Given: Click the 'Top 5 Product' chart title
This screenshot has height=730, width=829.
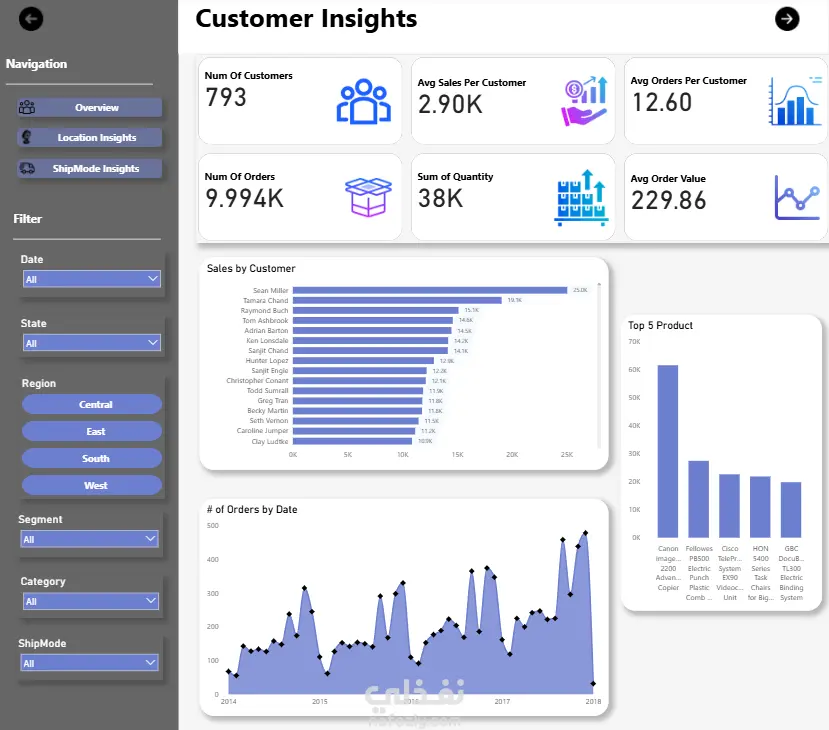Looking at the screenshot, I should click(660, 326).
